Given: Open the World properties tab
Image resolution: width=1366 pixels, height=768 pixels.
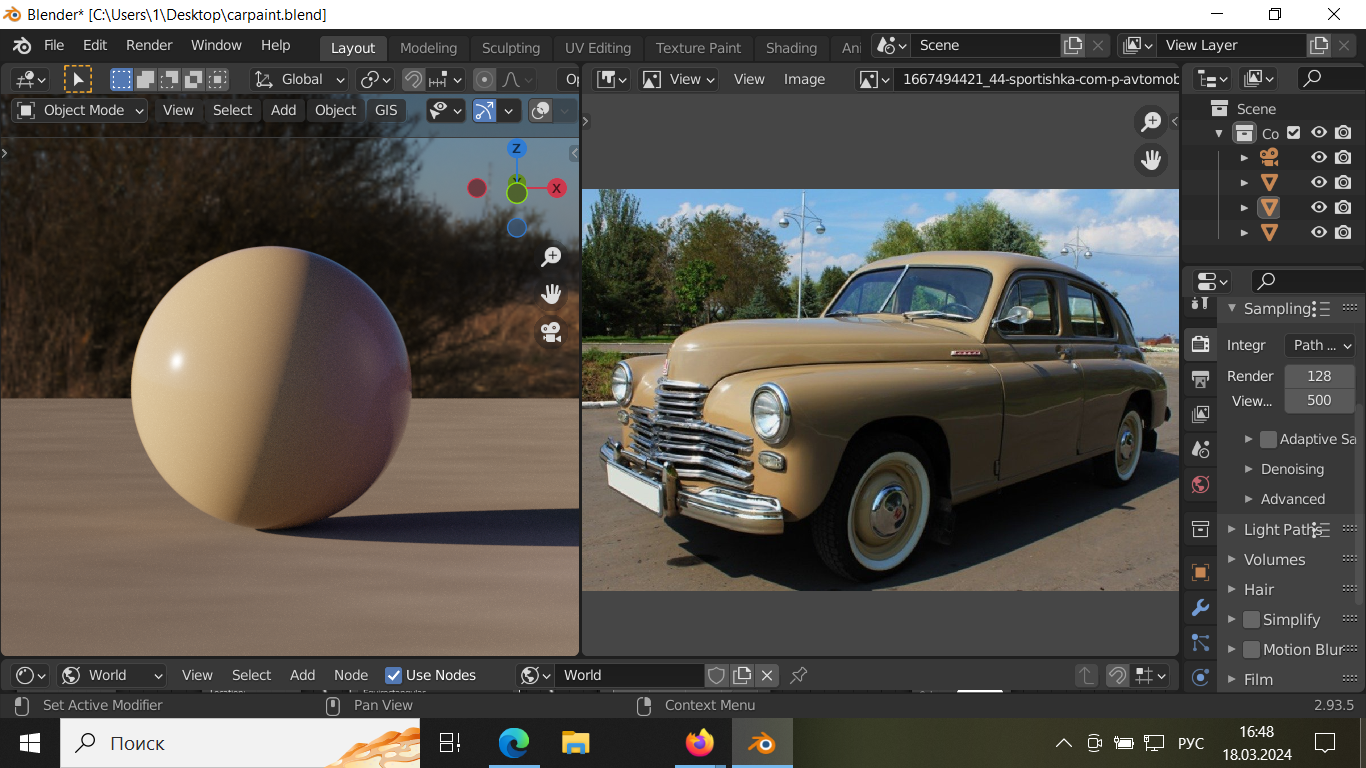Looking at the screenshot, I should [1200, 485].
